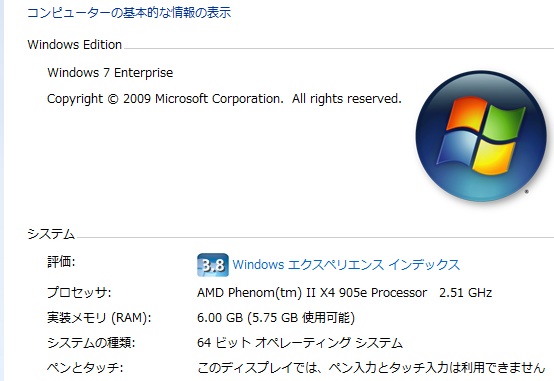This screenshot has height=381, width=554.
Task: Open the Windows エクスペリエンス インデックス link
Action: (346, 265)
